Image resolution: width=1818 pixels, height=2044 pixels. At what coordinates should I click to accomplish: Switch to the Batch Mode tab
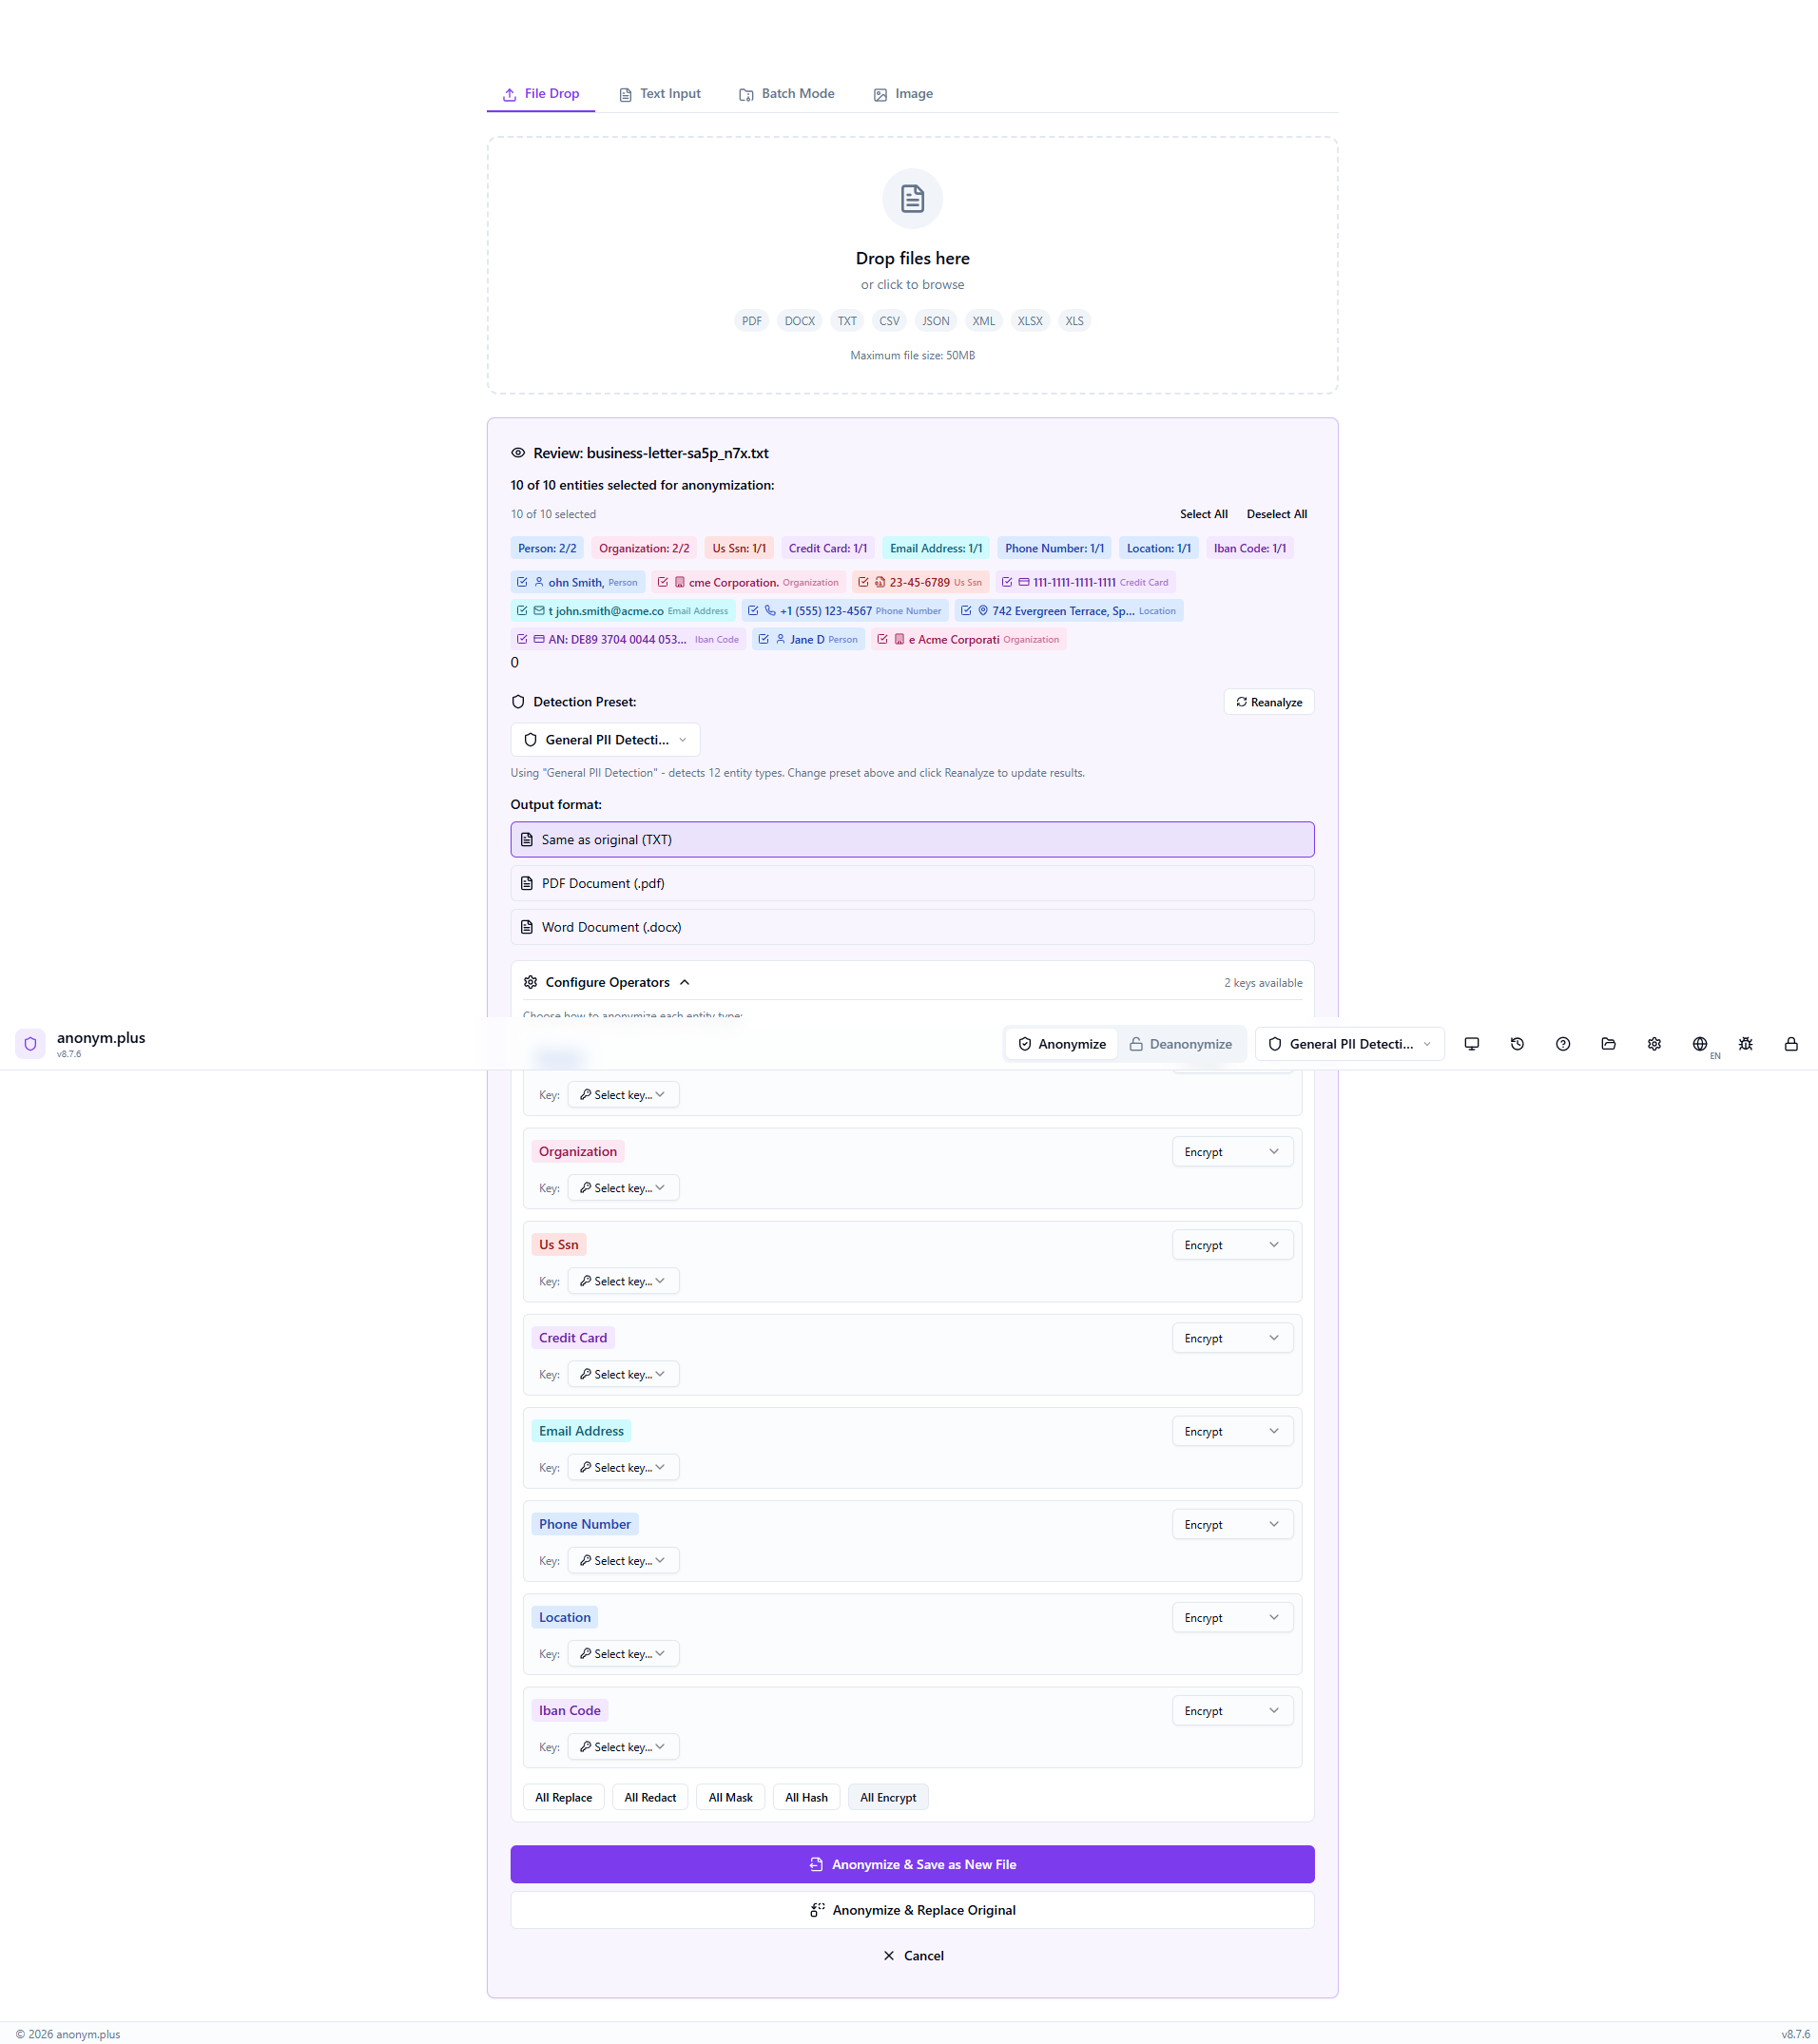[x=786, y=94]
